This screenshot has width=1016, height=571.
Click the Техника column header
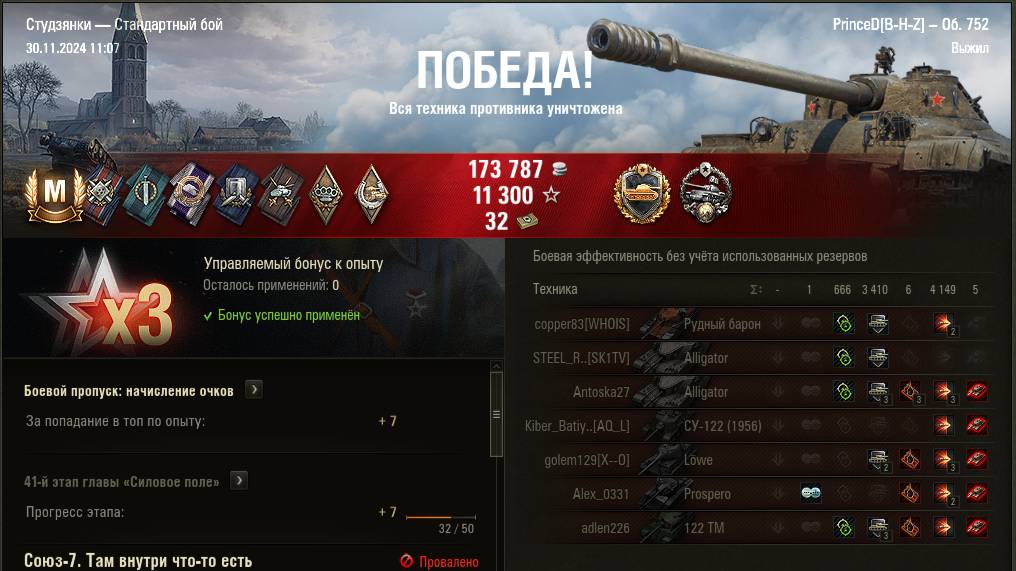(555, 289)
